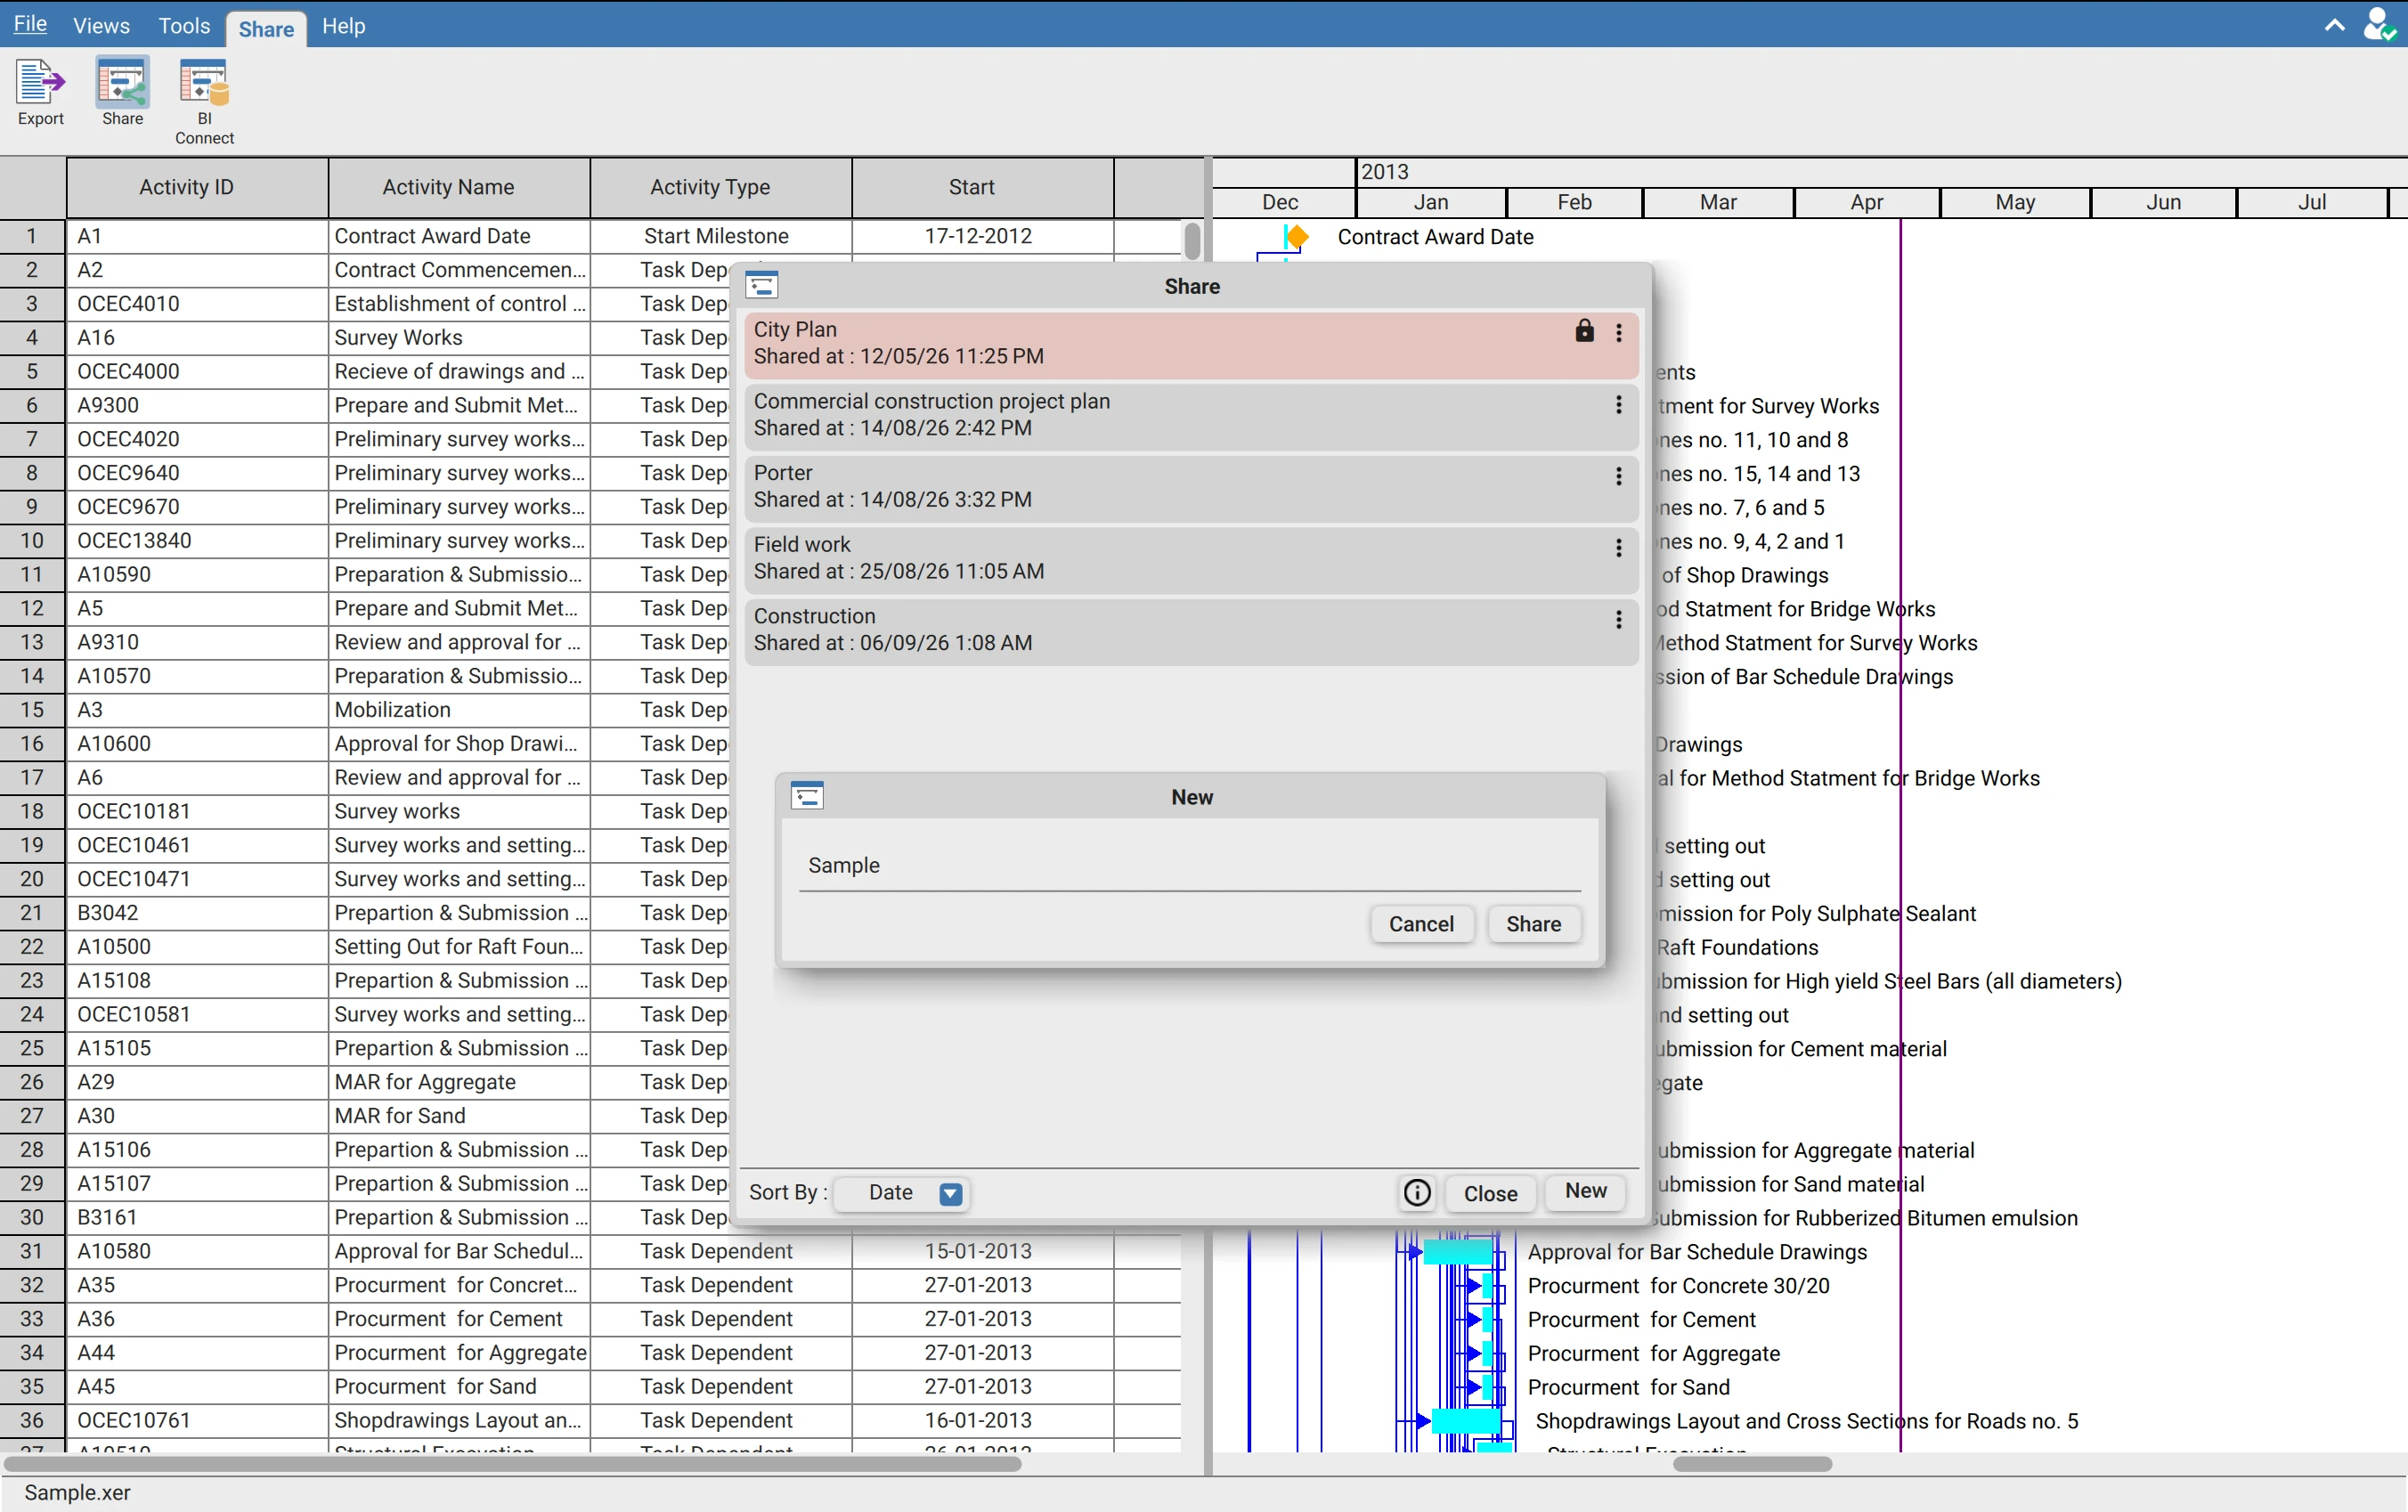The width and height of the screenshot is (2408, 1512).
Task: Click the New button in Share dialog
Action: (x=1585, y=1191)
